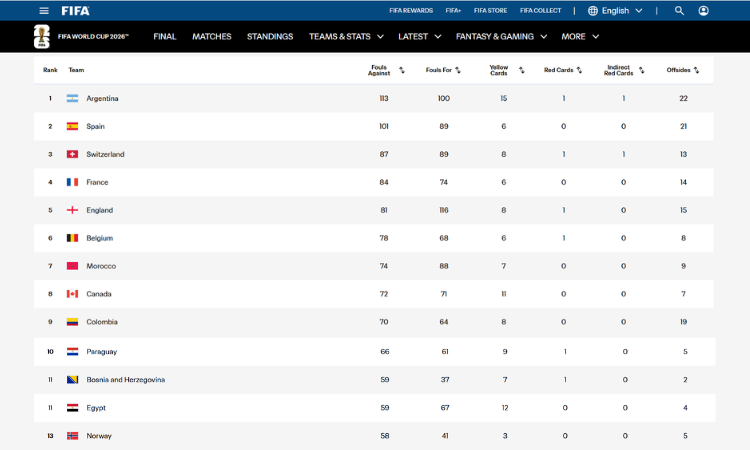The width and height of the screenshot is (750, 450).
Task: Open the Bosnia and Herzegovina team name
Action: (126, 380)
